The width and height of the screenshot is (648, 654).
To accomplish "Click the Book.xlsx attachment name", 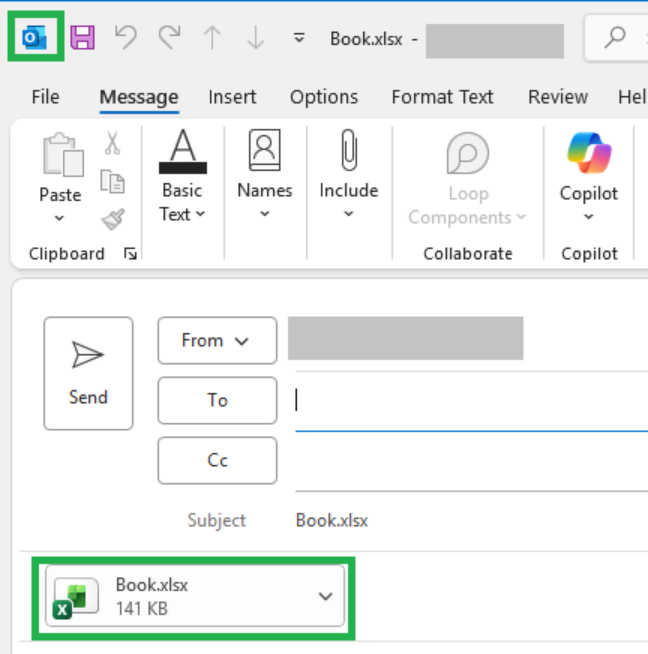I will (152, 585).
